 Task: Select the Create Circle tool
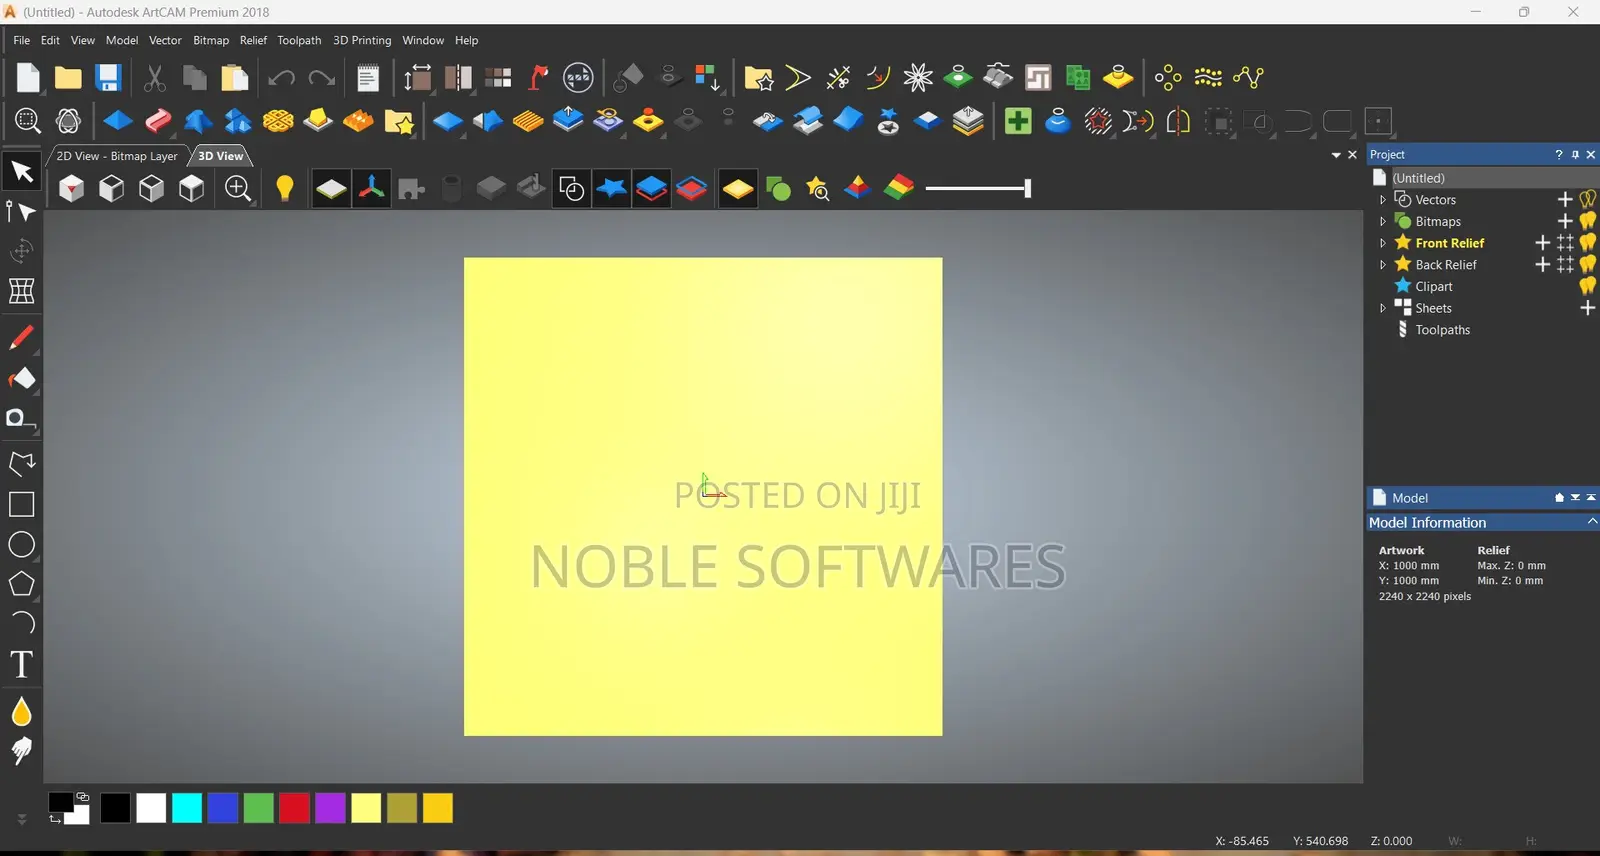(21, 545)
